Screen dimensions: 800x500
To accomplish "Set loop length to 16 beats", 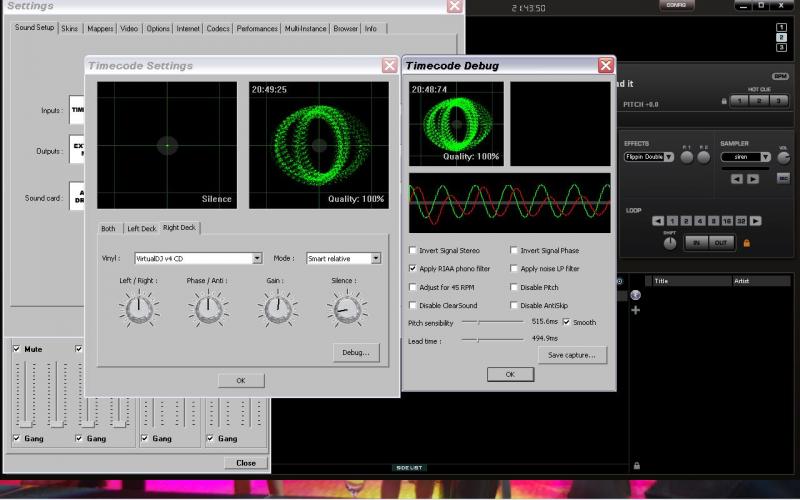I will [x=727, y=221].
